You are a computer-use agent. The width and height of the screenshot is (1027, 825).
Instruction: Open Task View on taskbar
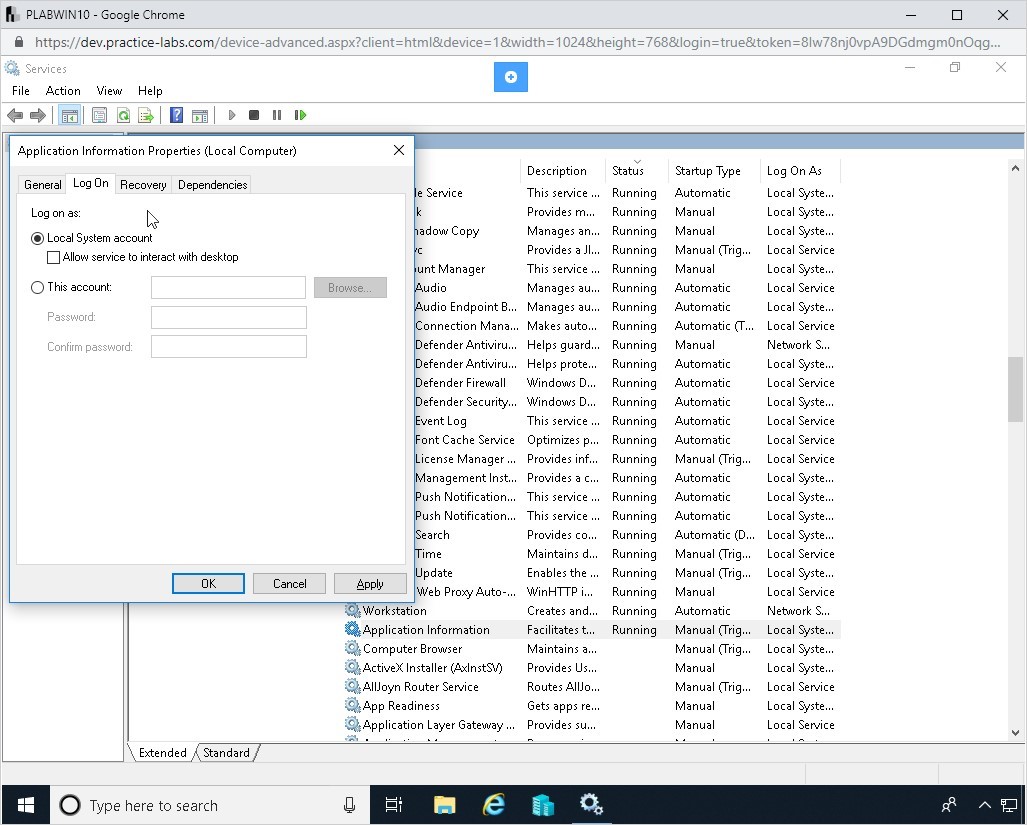coord(394,805)
